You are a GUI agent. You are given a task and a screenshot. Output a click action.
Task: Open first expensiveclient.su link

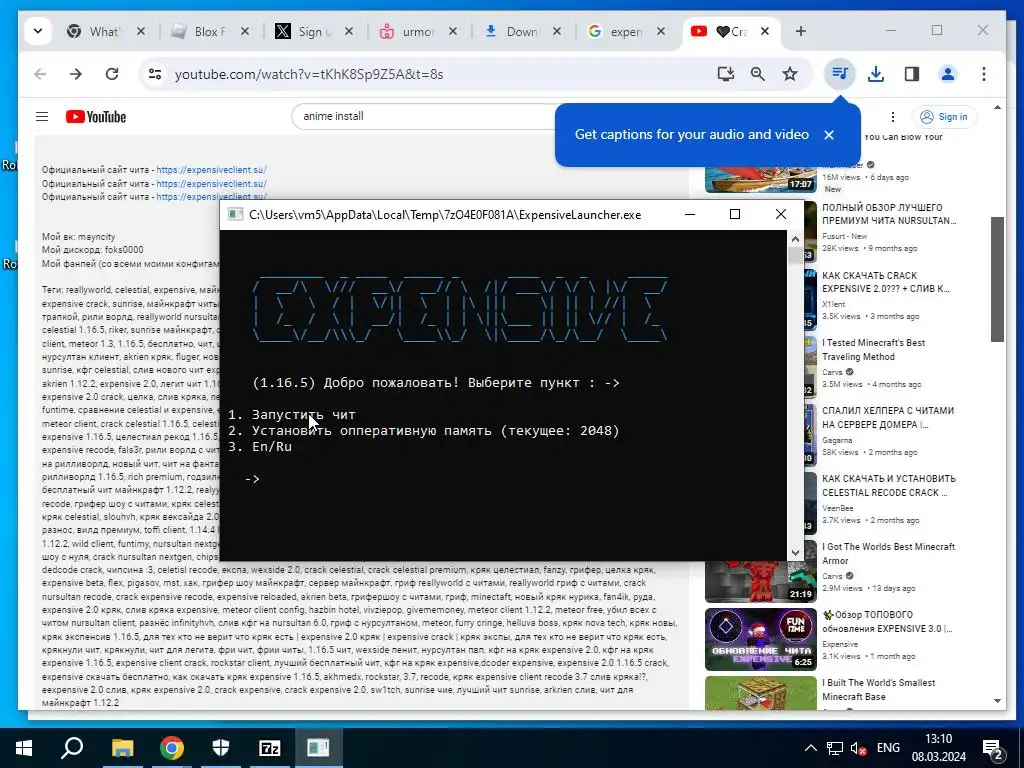click(x=212, y=170)
